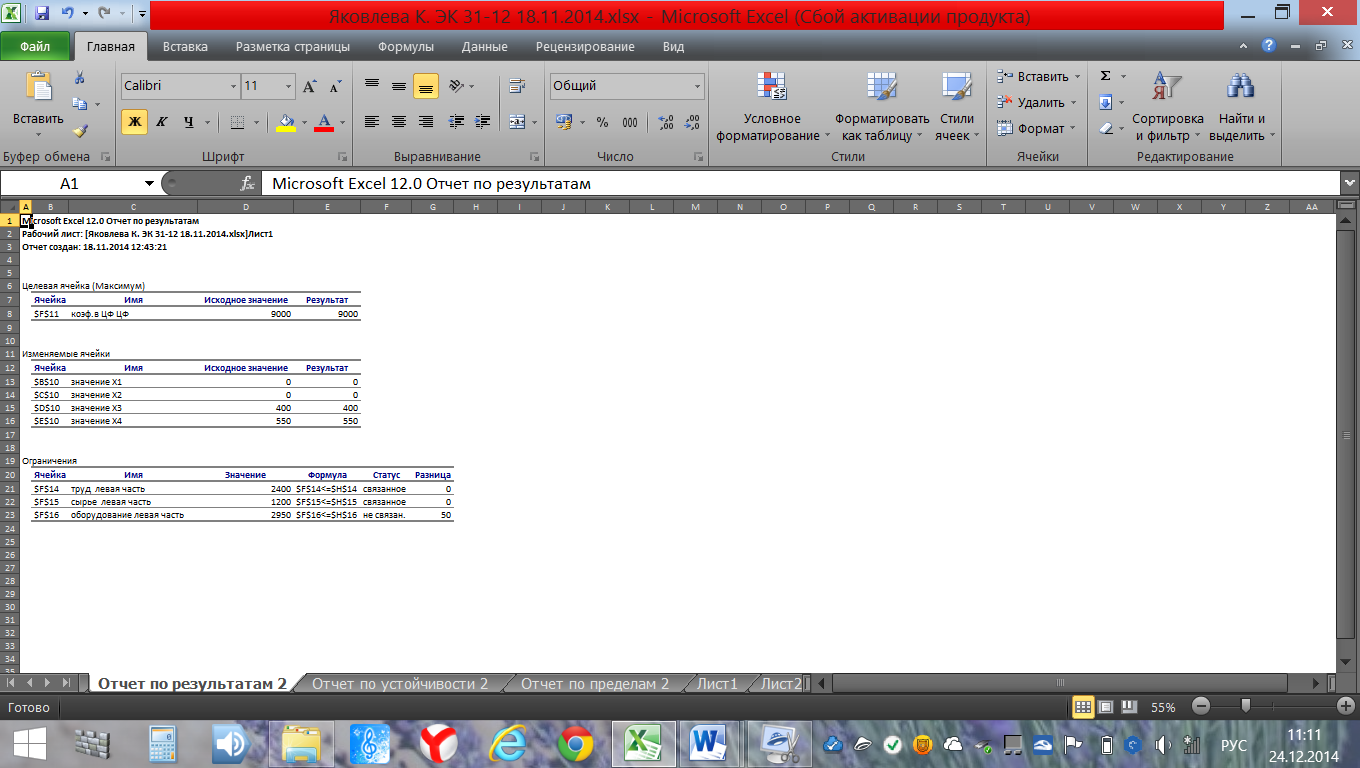Switch to Разметка страницы tab
The height and width of the screenshot is (768, 1360).
293,47
